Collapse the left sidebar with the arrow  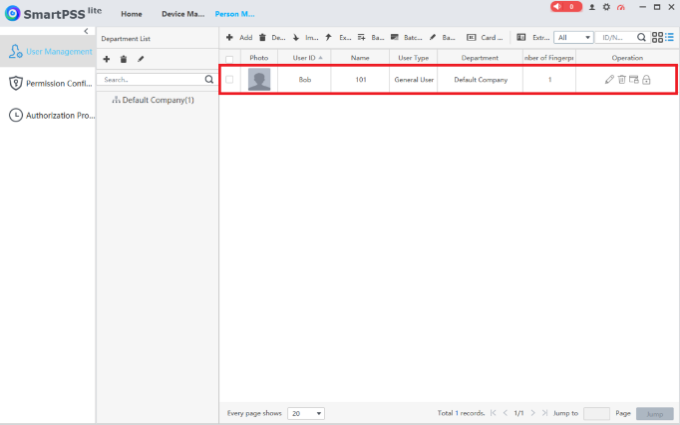pos(86,31)
